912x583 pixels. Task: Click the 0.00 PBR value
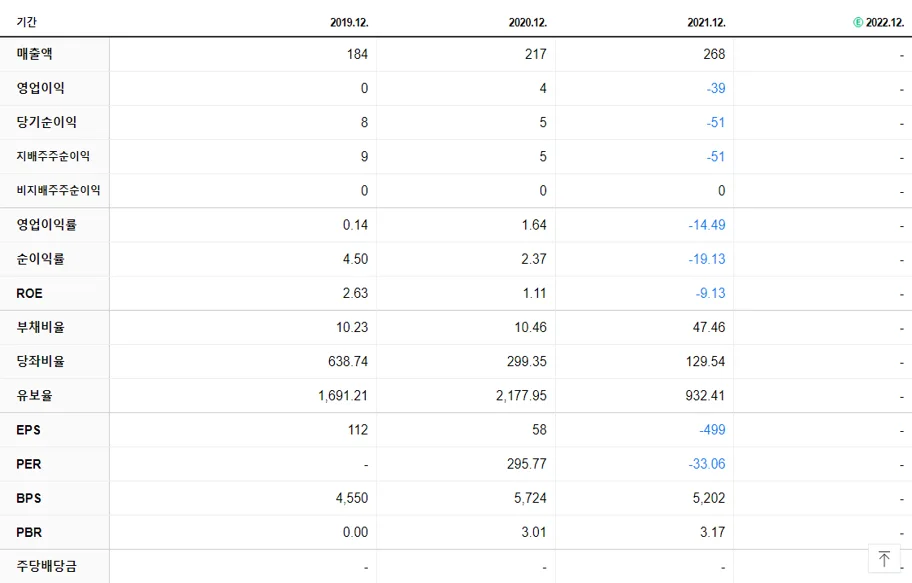[x=355, y=532]
